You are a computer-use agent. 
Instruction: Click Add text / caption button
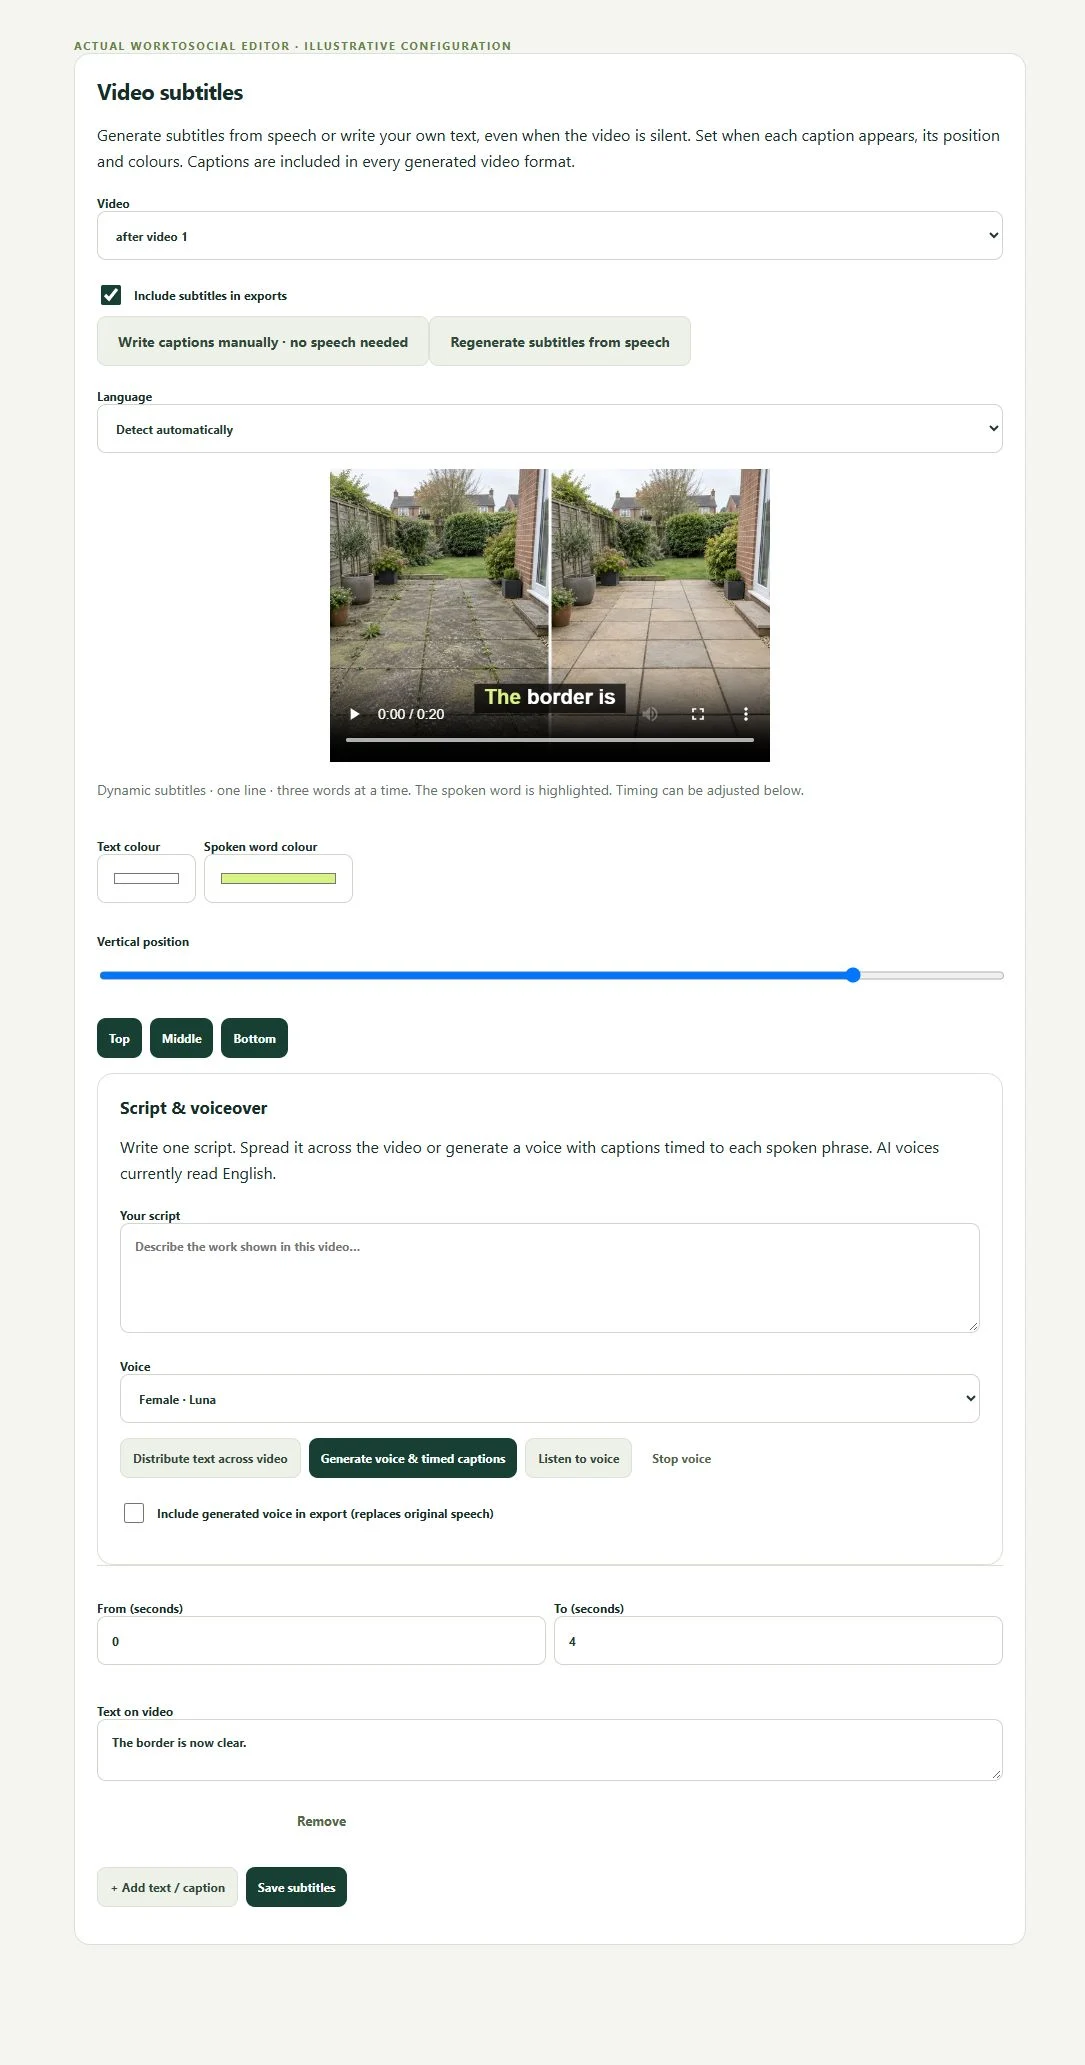167,1887
